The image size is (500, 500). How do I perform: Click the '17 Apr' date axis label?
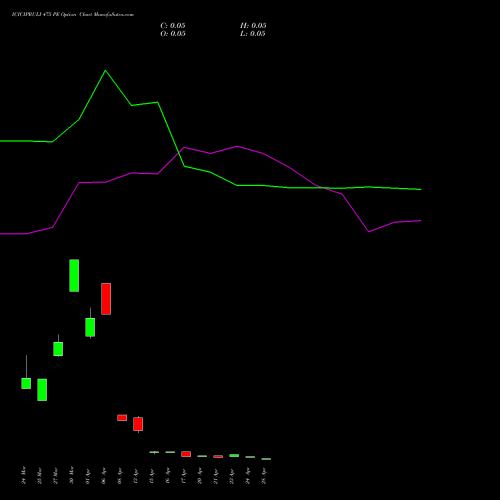click(183, 475)
